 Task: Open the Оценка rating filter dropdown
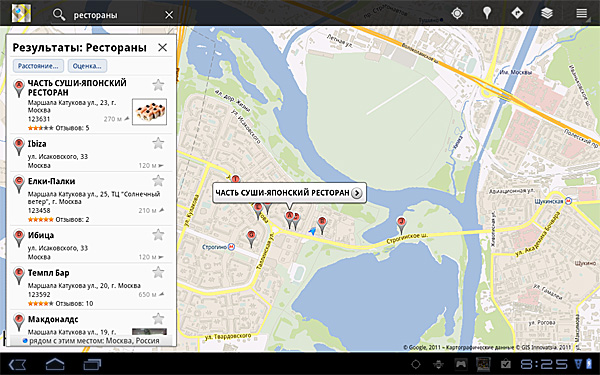pyautogui.click(x=87, y=66)
